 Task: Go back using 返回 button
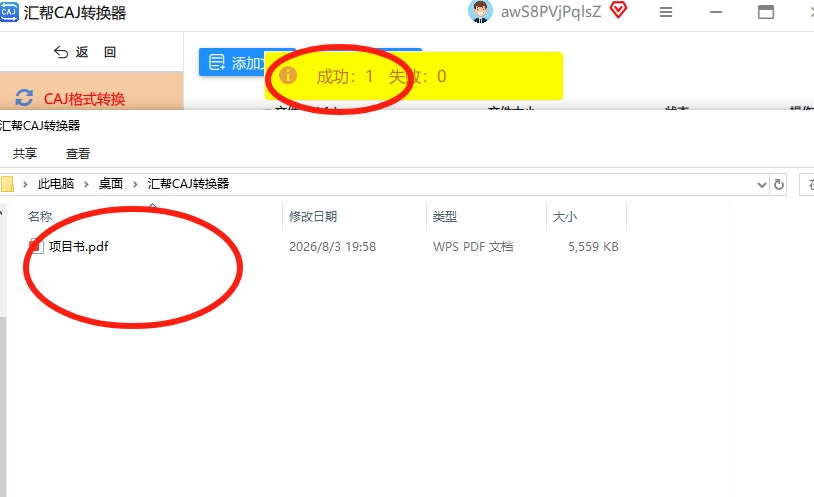click(x=85, y=52)
